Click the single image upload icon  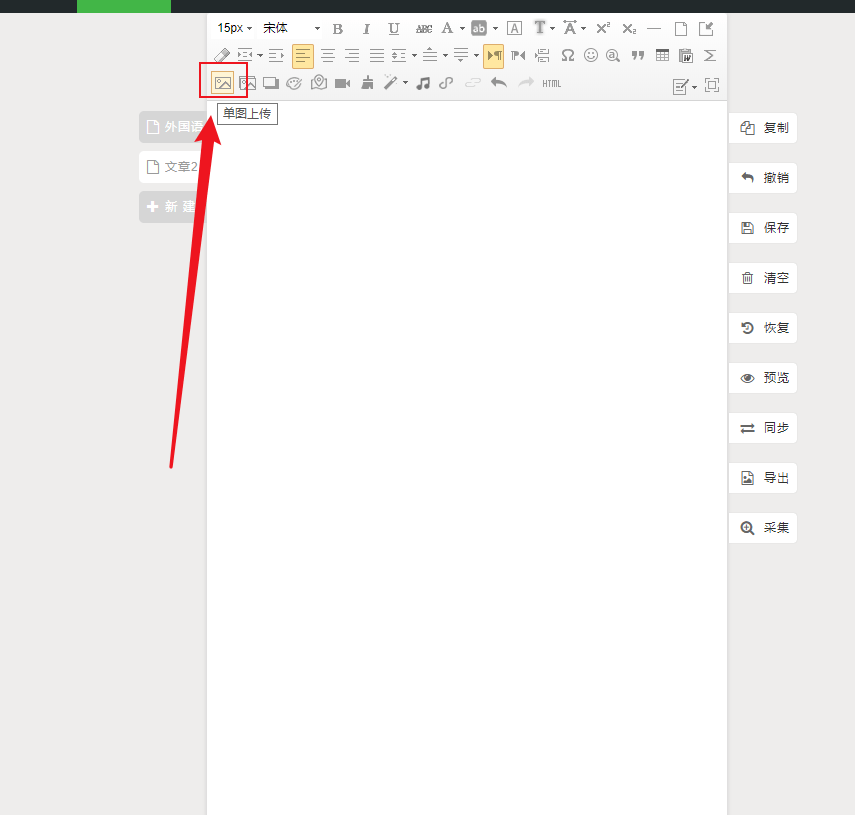click(x=223, y=83)
